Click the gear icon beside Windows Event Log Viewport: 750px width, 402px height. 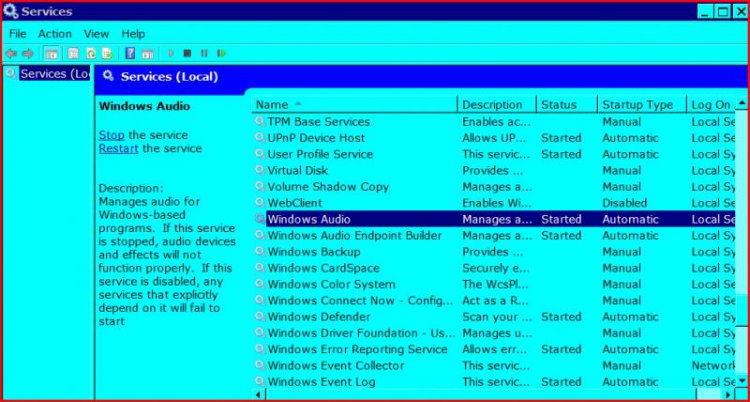(x=260, y=382)
